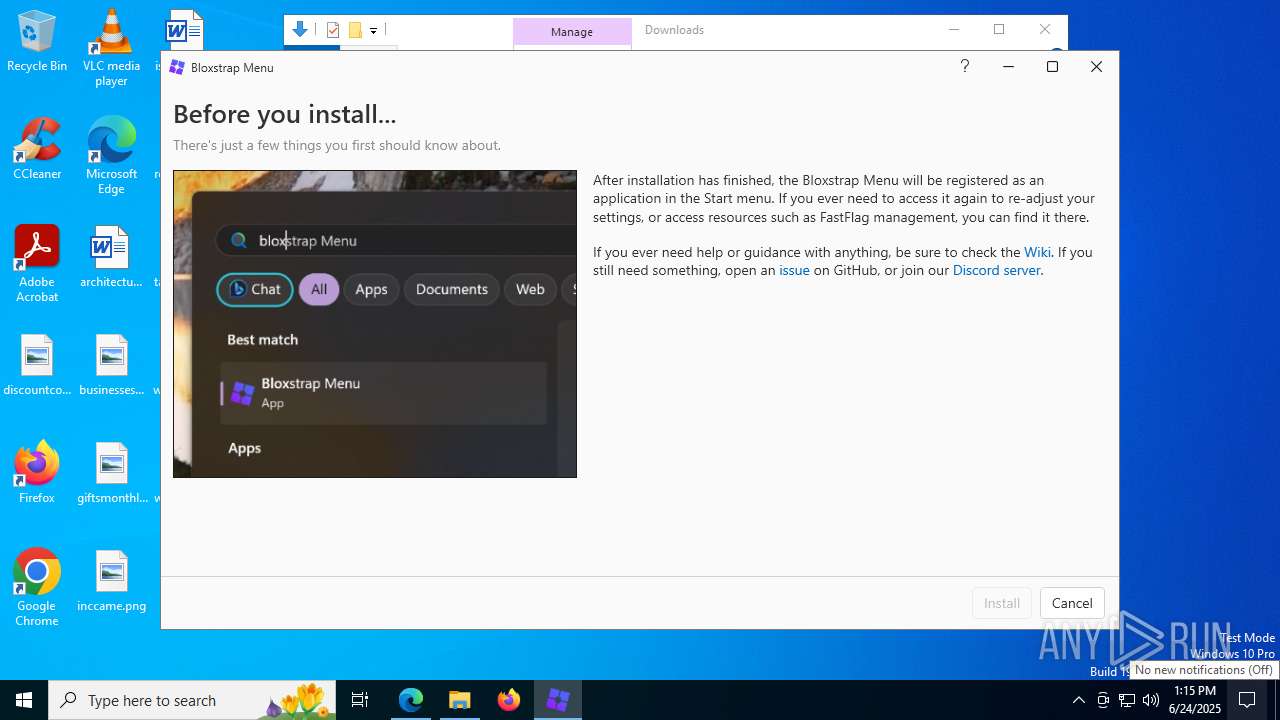The image size is (1280, 720).
Task: Switch to Bloxstrap on the taskbar
Action: click(x=558, y=700)
